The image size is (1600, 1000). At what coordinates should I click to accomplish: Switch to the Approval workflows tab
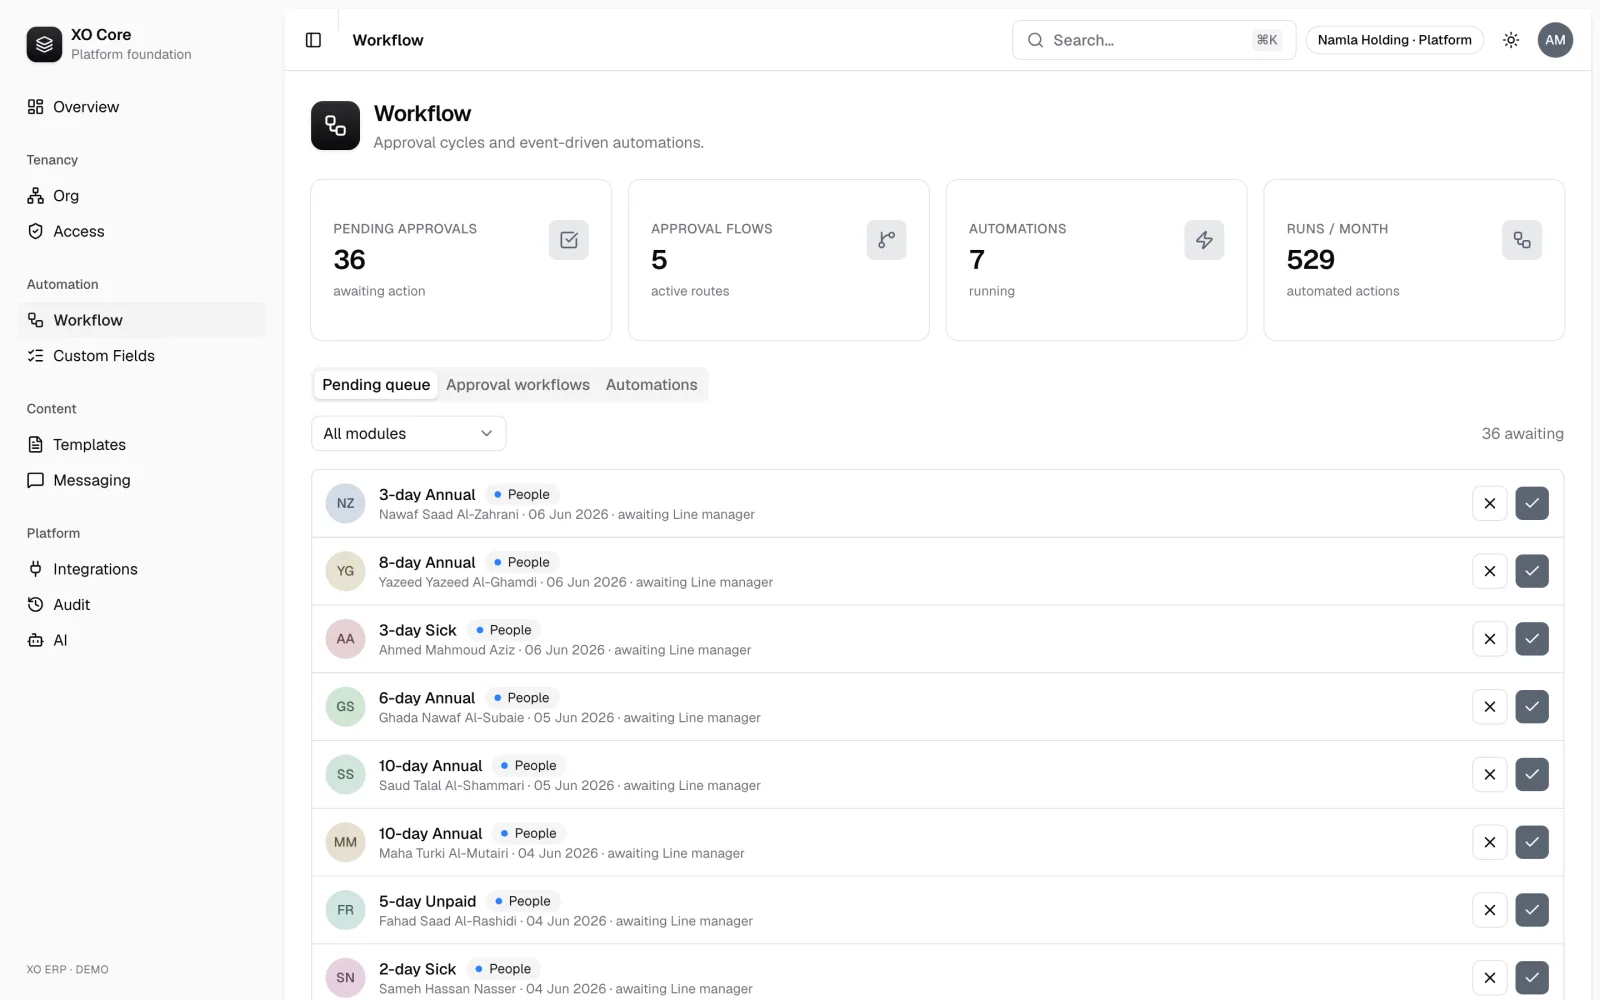pyautogui.click(x=518, y=385)
